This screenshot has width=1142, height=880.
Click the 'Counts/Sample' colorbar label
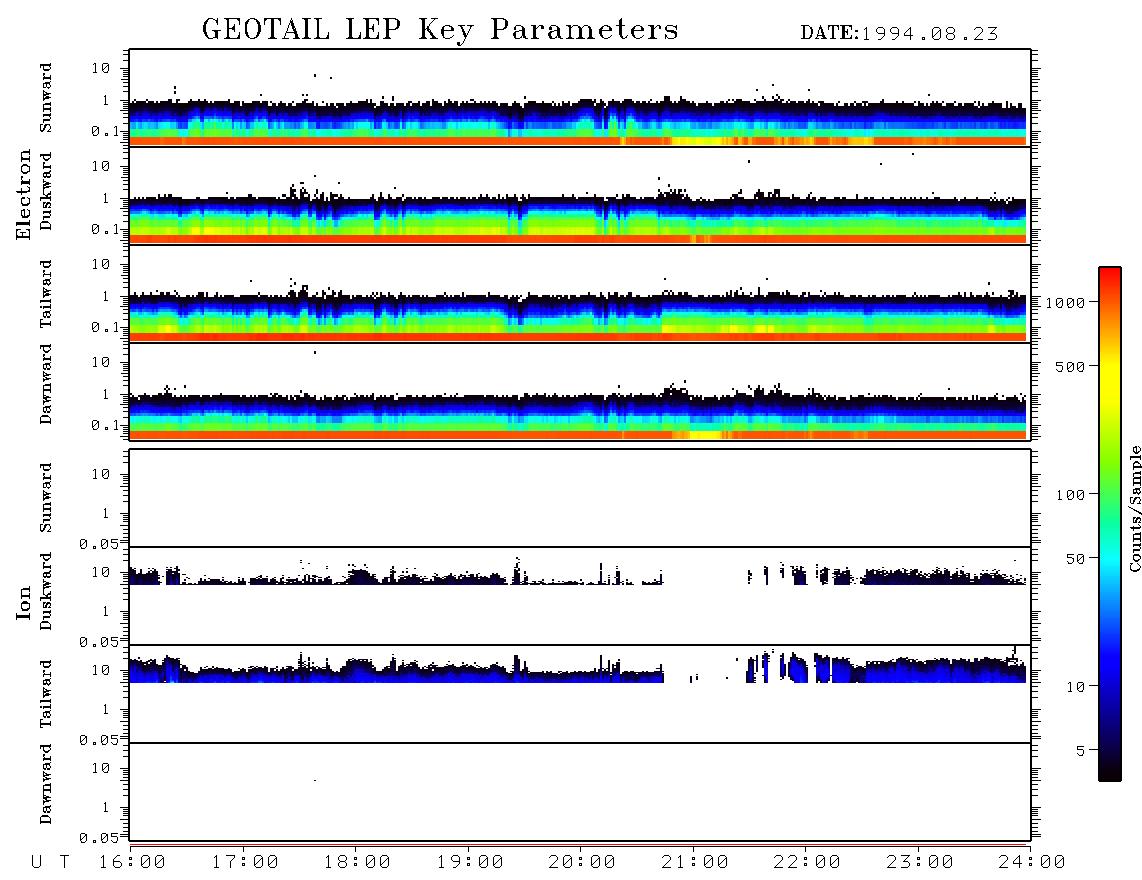pyautogui.click(x=1134, y=508)
